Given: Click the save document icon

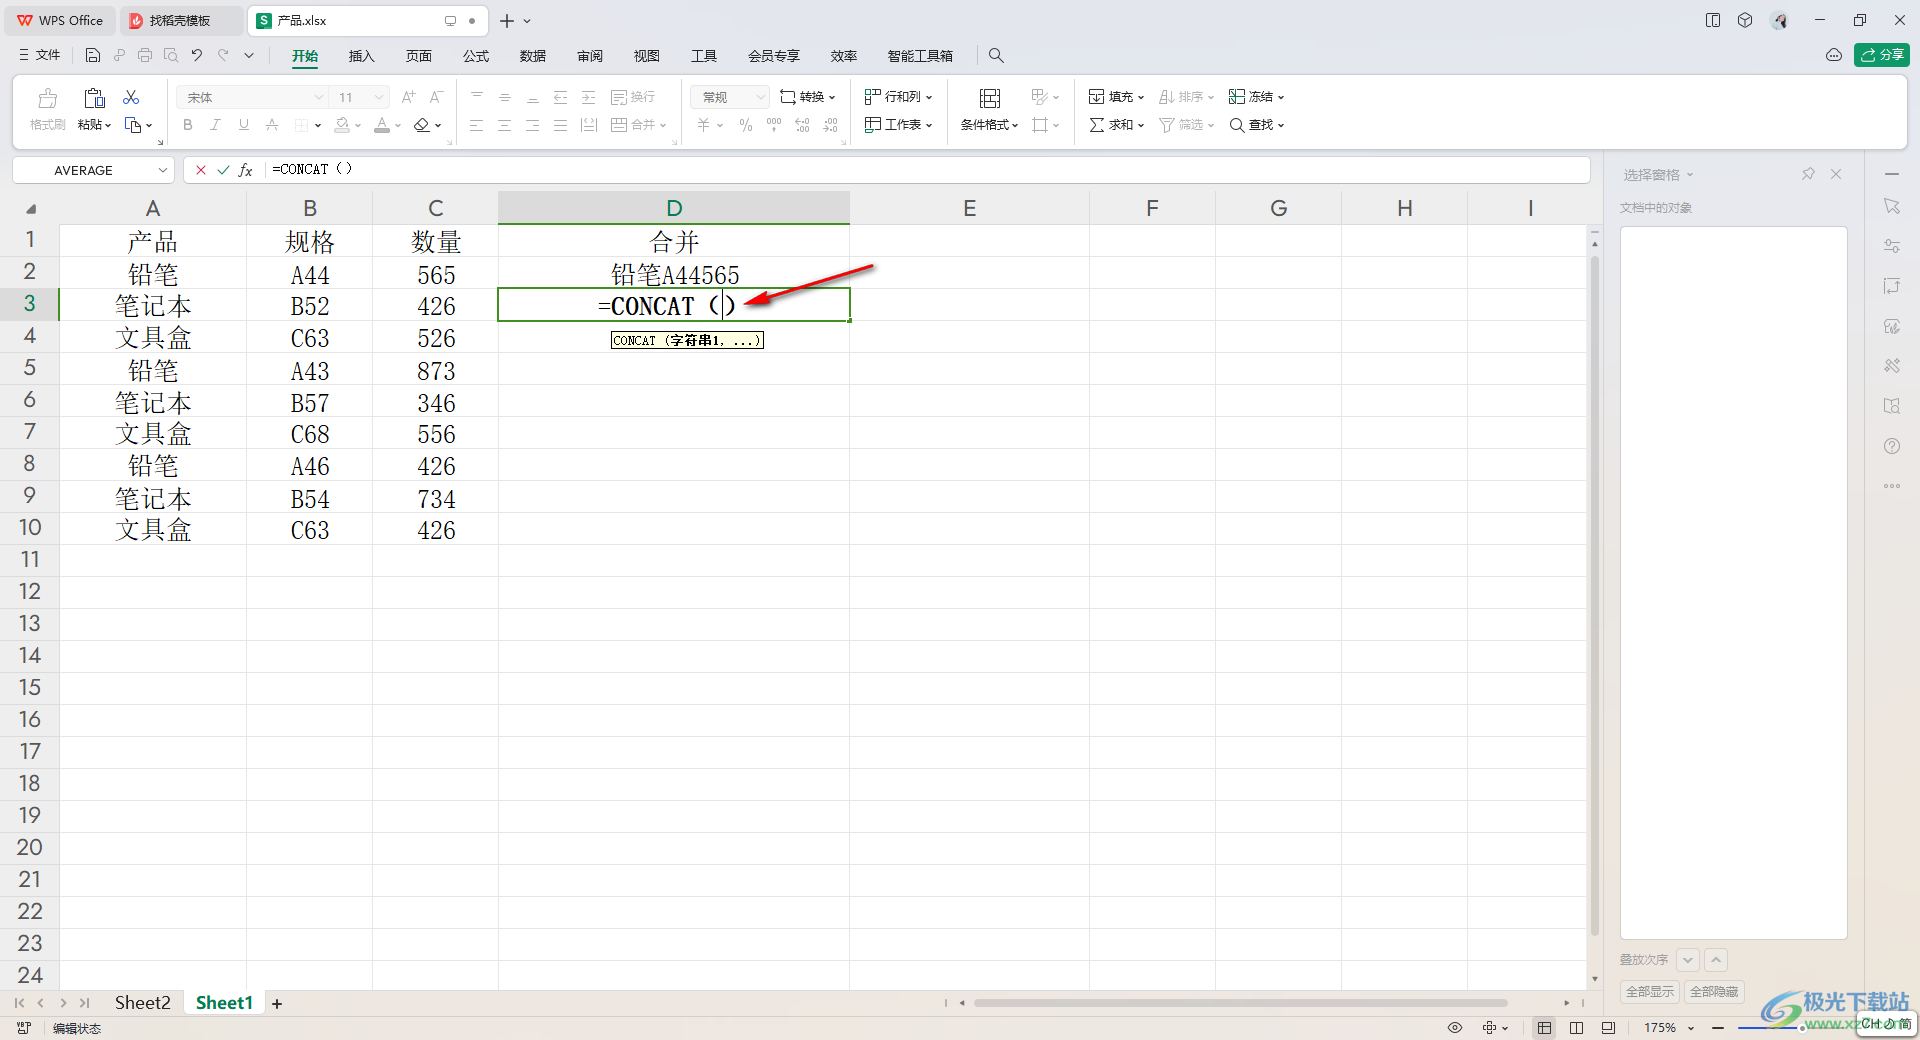Looking at the screenshot, I should pos(93,55).
